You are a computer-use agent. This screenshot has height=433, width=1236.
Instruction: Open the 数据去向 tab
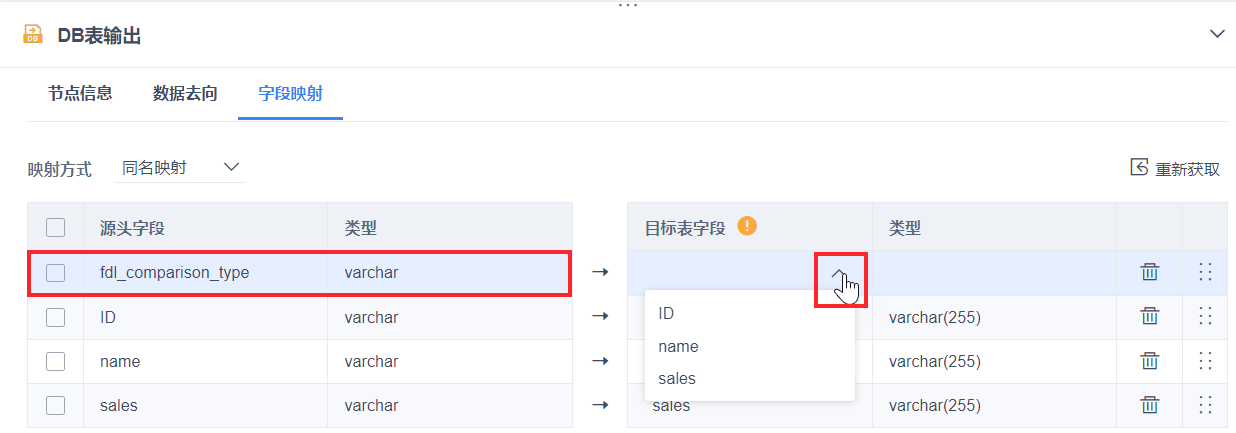click(185, 94)
